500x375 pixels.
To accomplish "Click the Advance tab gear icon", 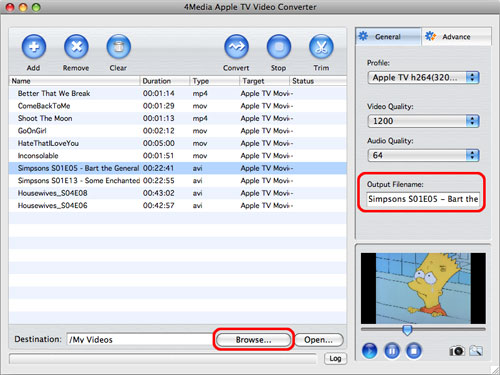I will coord(430,36).
